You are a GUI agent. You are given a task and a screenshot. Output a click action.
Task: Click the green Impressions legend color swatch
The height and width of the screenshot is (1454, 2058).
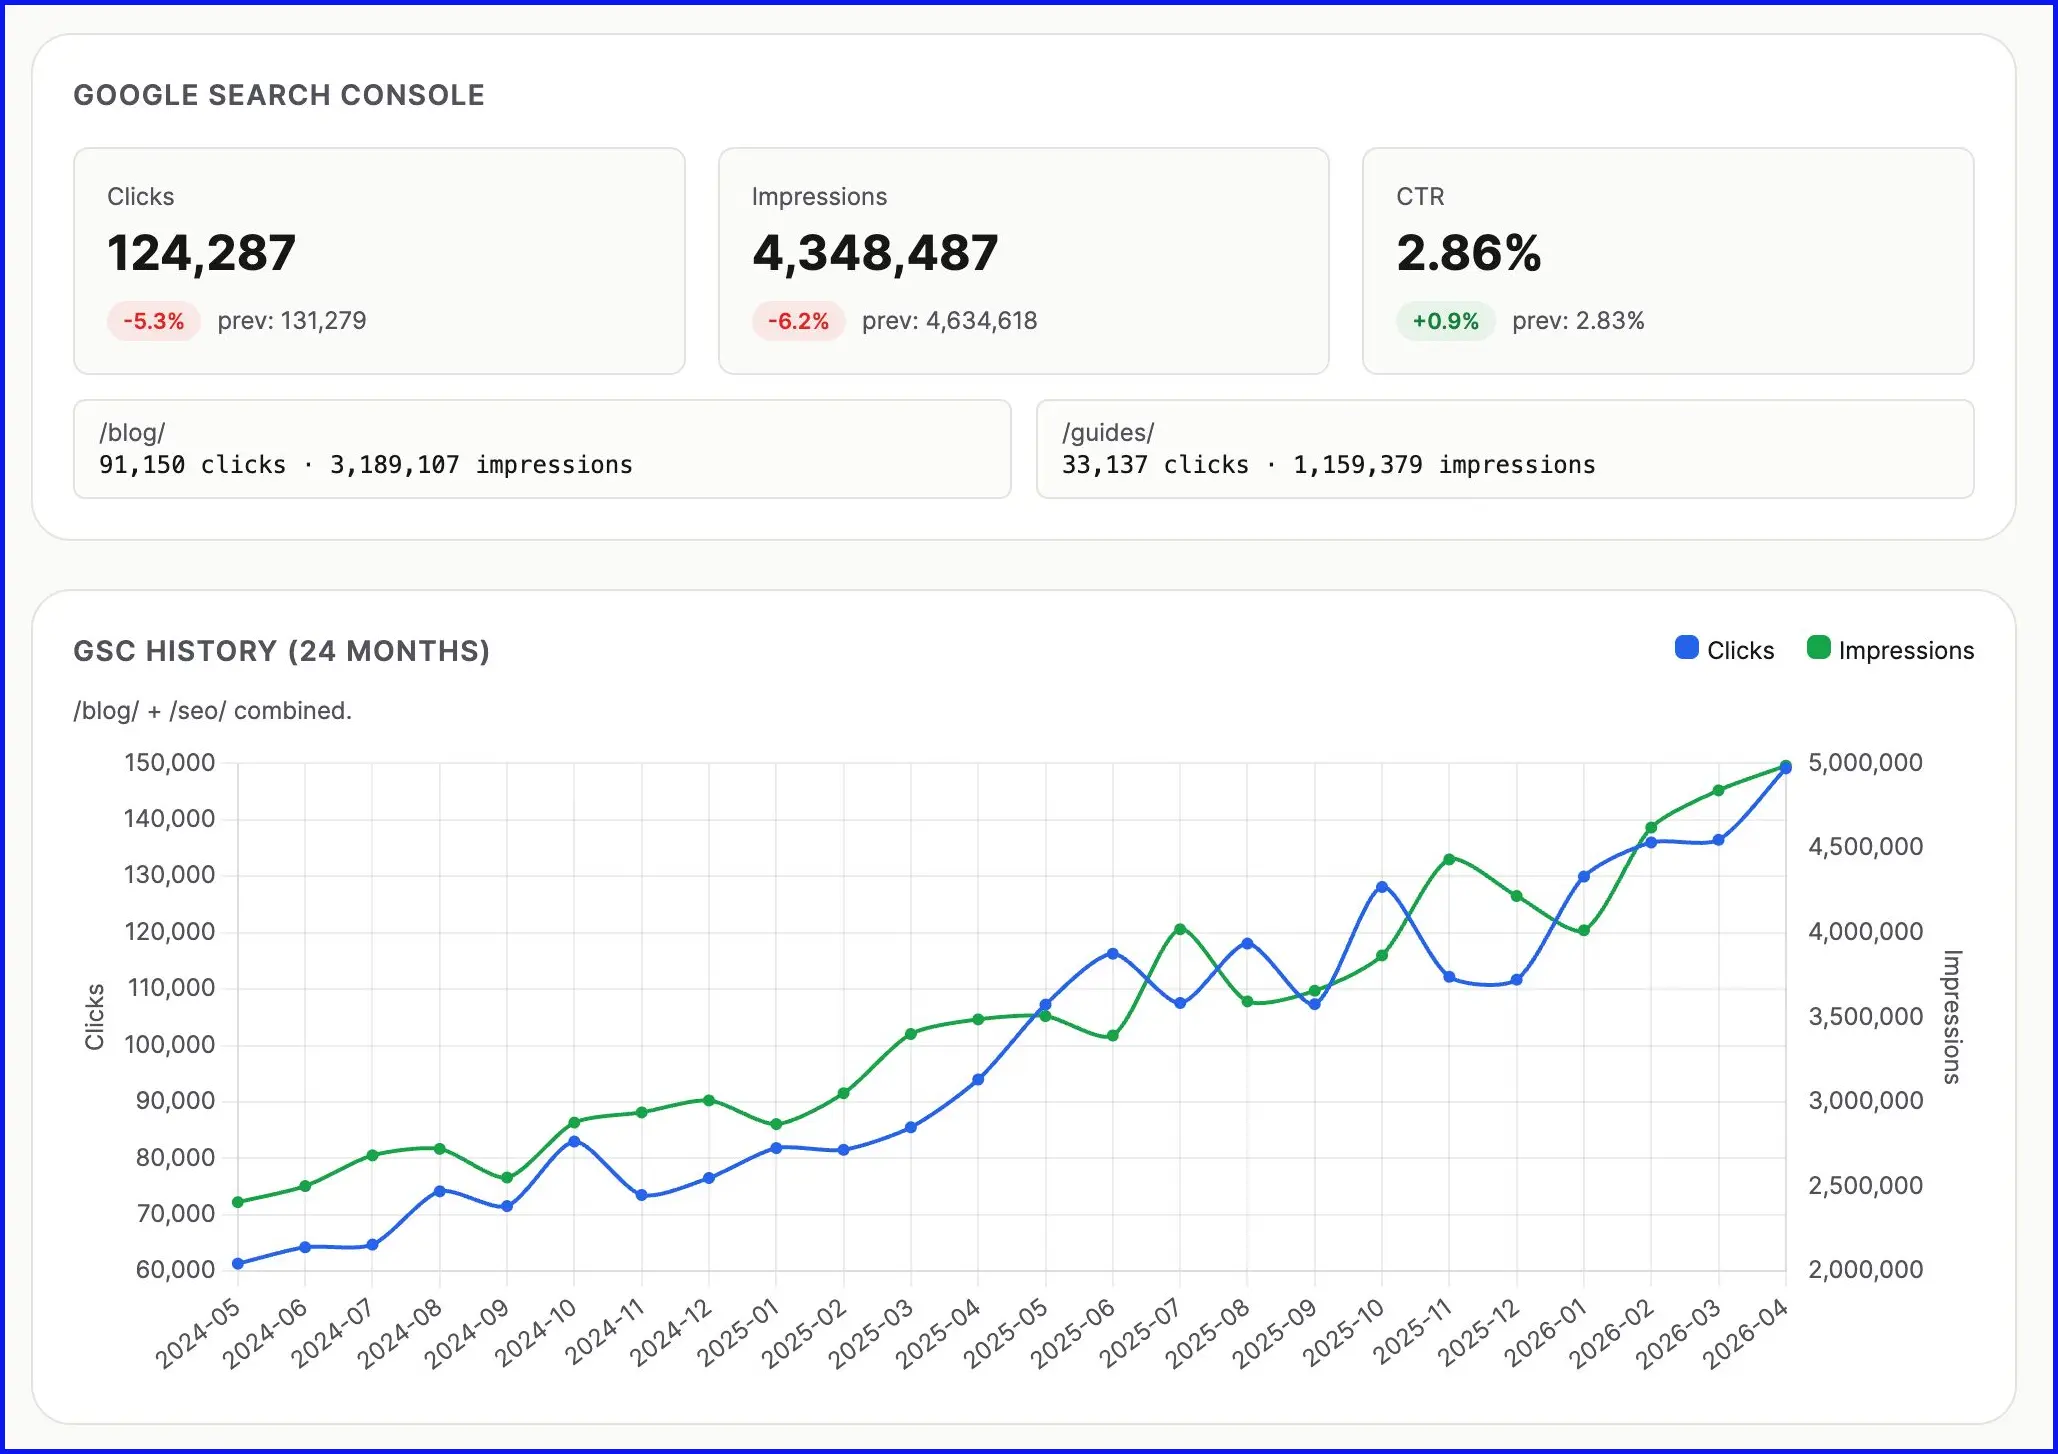click(x=1818, y=648)
